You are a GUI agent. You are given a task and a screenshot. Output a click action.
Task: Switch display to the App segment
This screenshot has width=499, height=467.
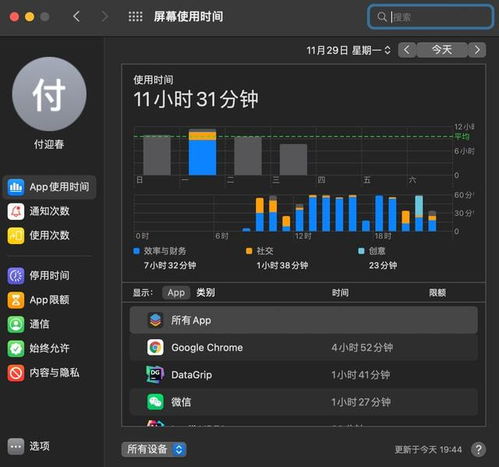coord(176,293)
